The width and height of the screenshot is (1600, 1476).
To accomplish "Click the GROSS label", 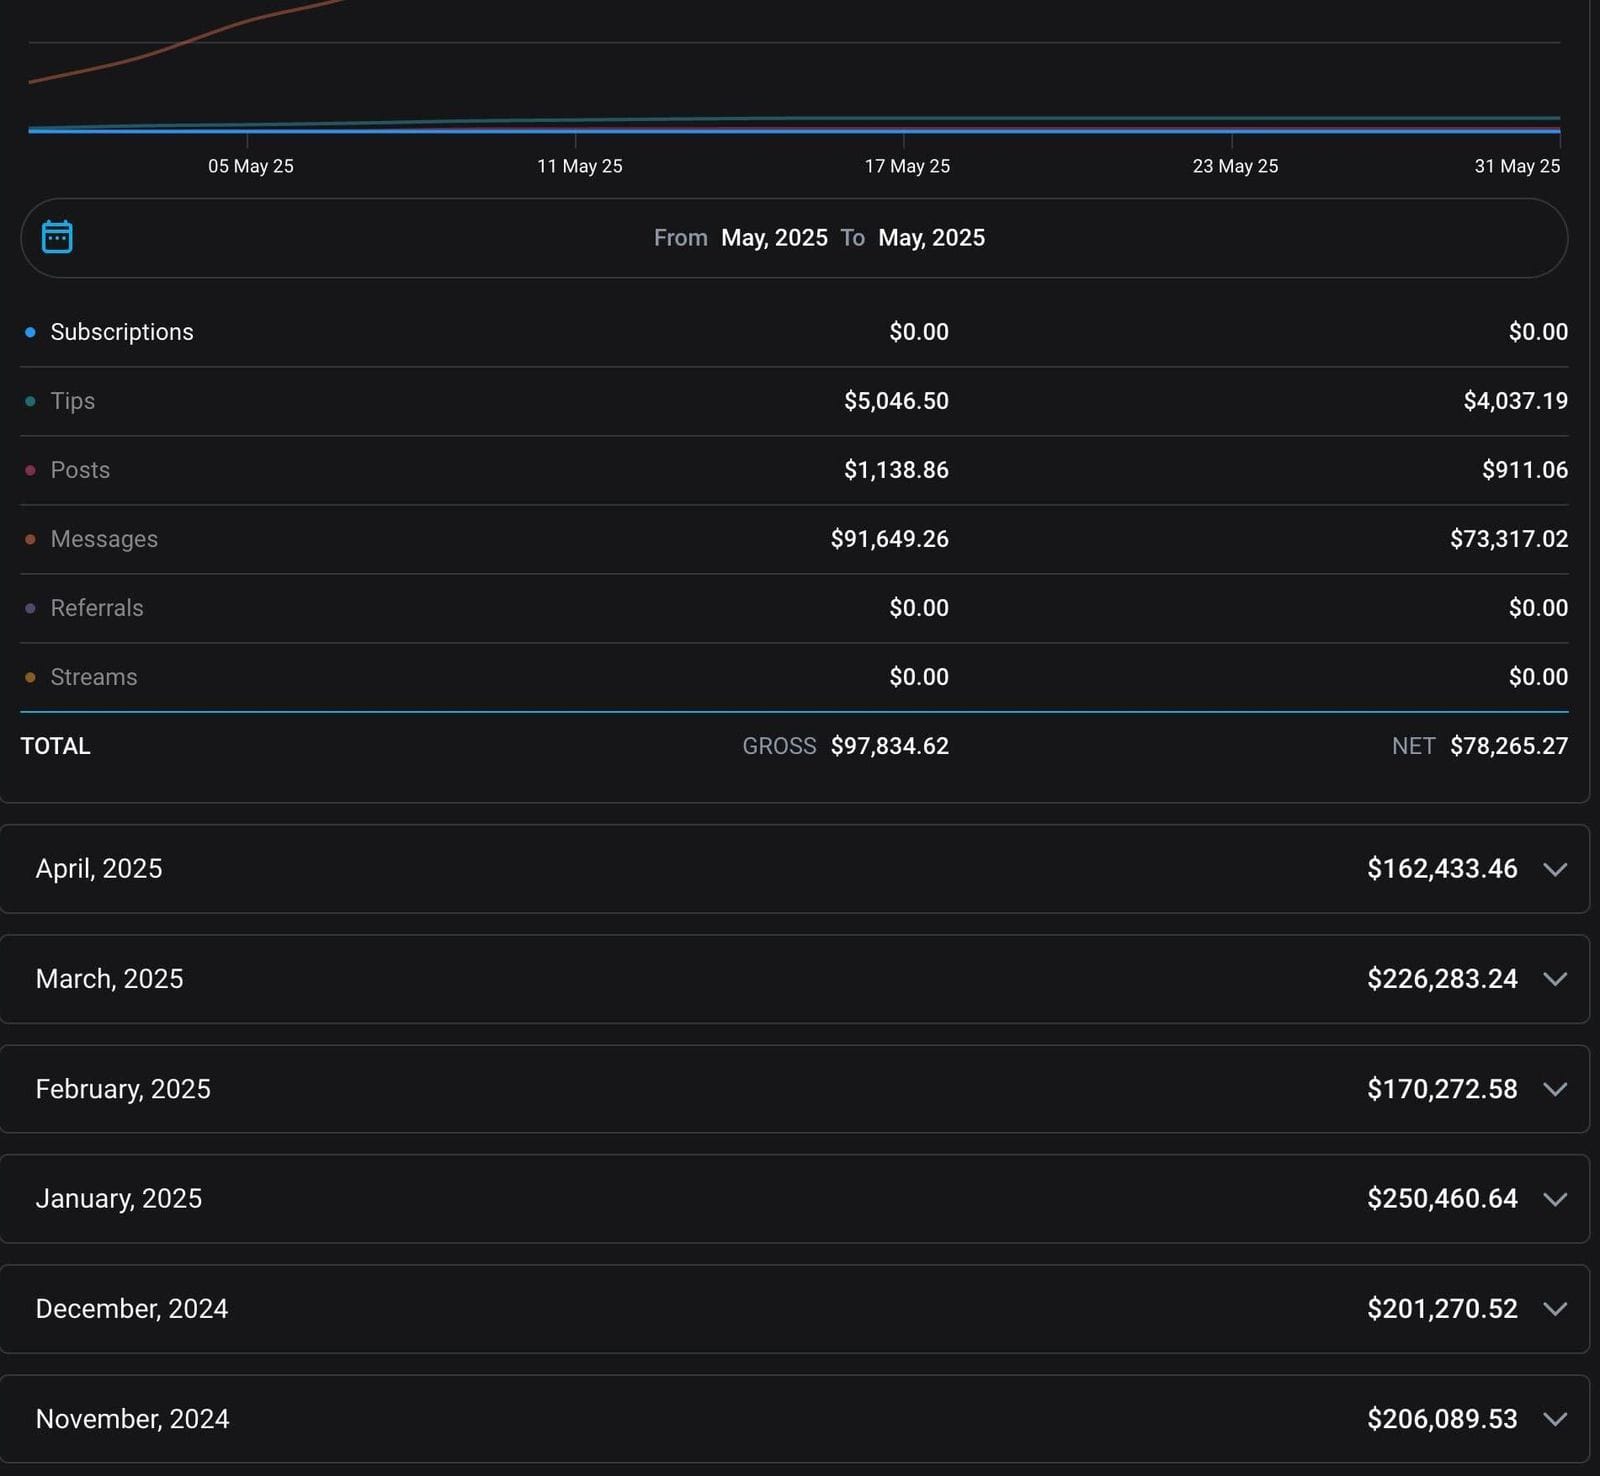I will pyautogui.click(x=779, y=746).
